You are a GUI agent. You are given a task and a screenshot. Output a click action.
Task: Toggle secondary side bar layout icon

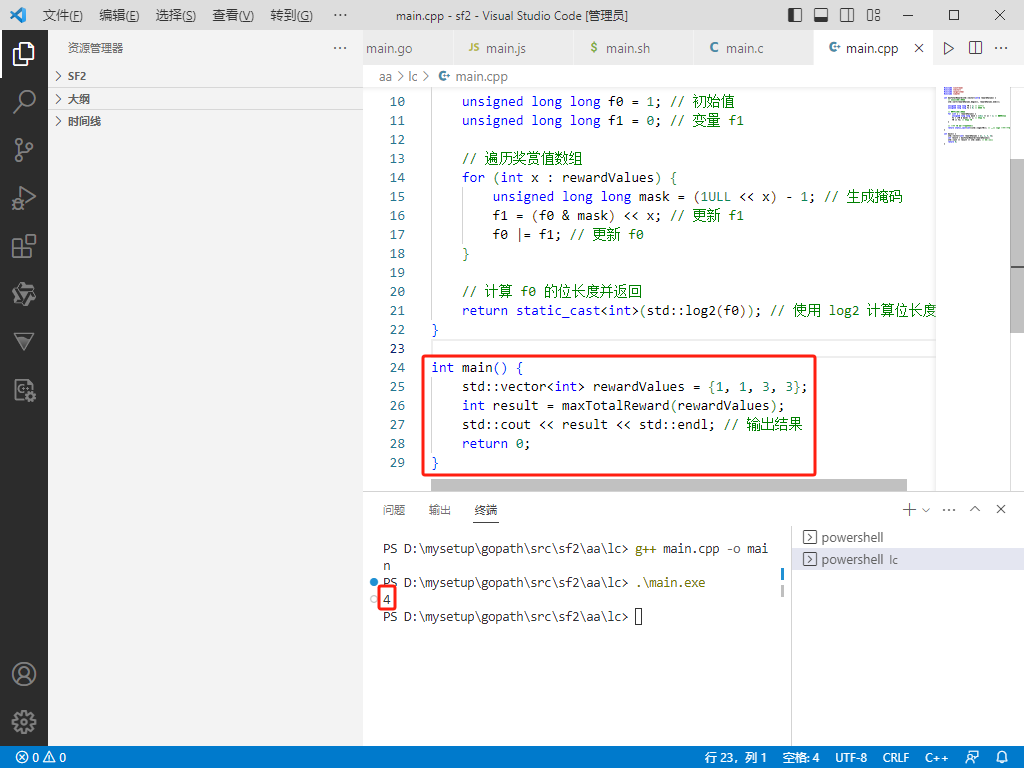(847, 15)
